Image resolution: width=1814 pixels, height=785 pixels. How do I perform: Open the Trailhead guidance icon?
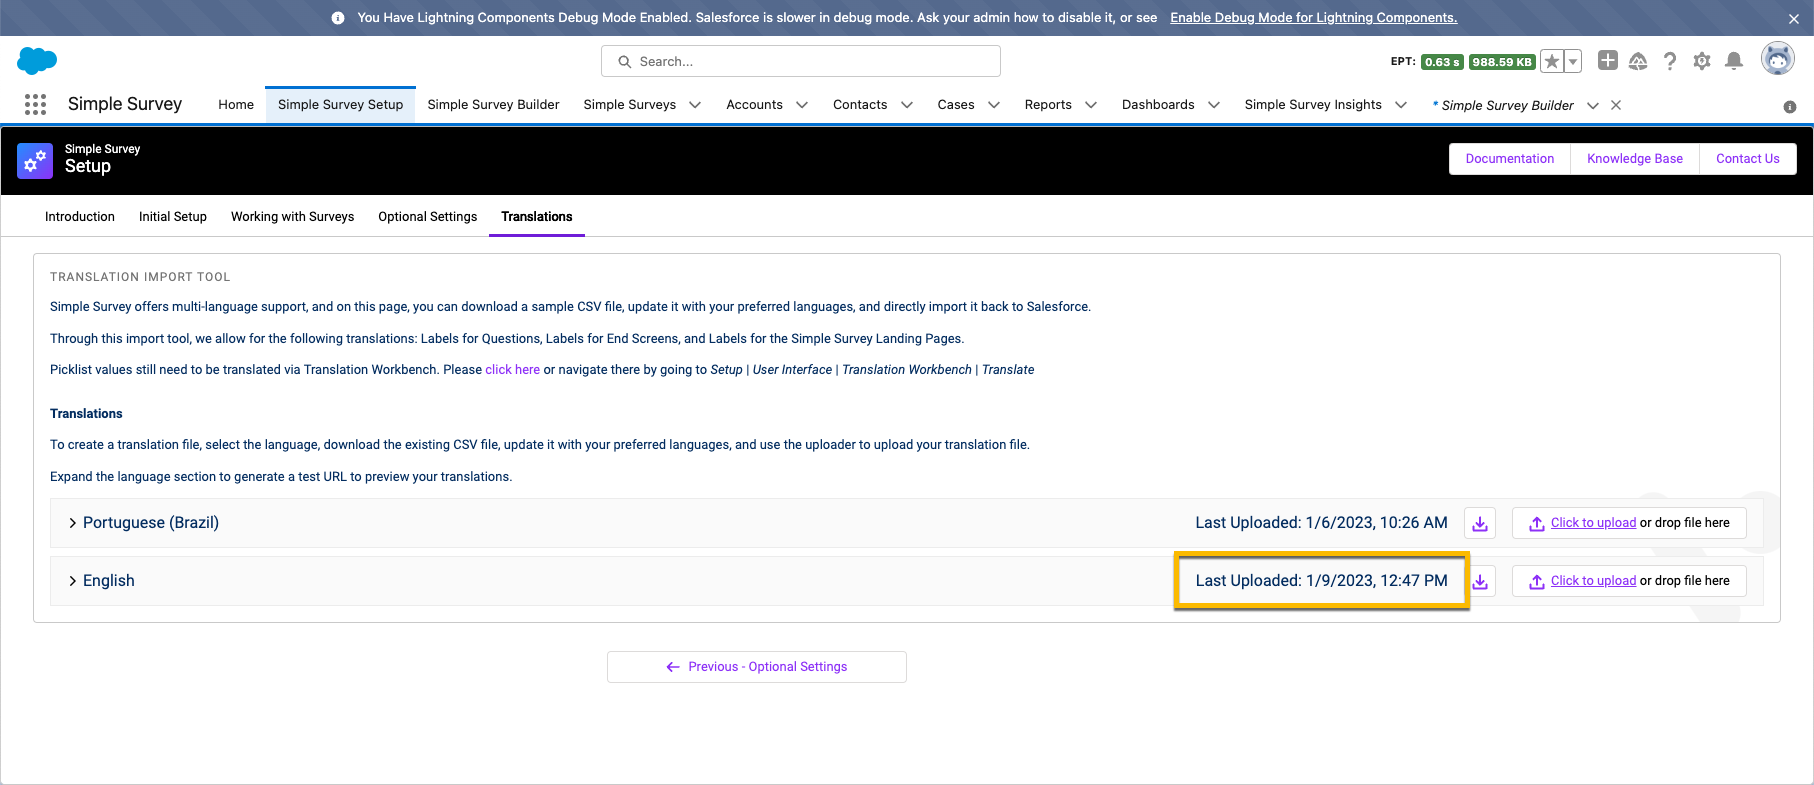(x=1638, y=62)
